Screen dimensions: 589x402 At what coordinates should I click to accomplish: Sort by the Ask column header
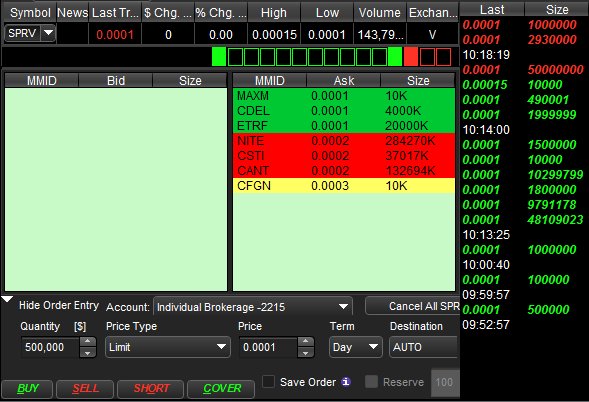pos(344,80)
